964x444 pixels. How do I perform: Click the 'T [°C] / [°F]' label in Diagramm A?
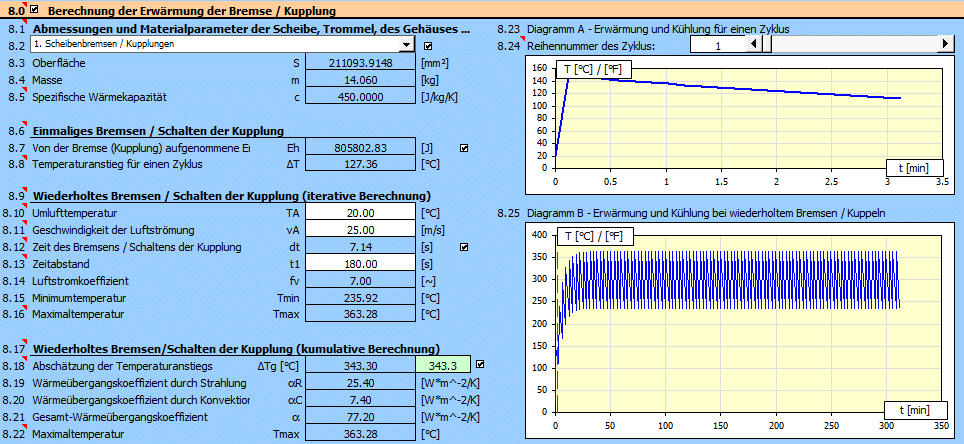[x=593, y=70]
